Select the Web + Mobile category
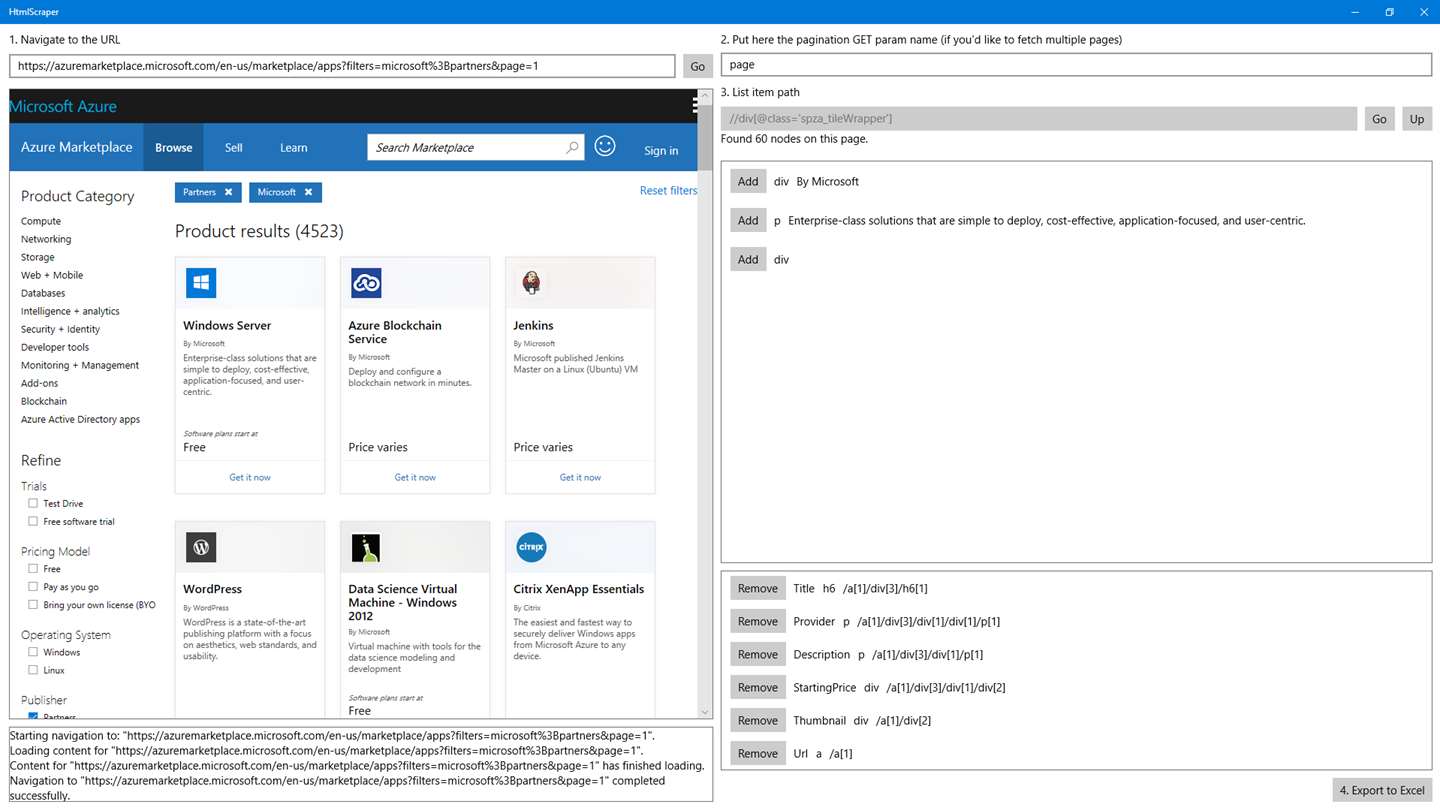Image resolution: width=1440 pixels, height=809 pixels. (x=52, y=275)
